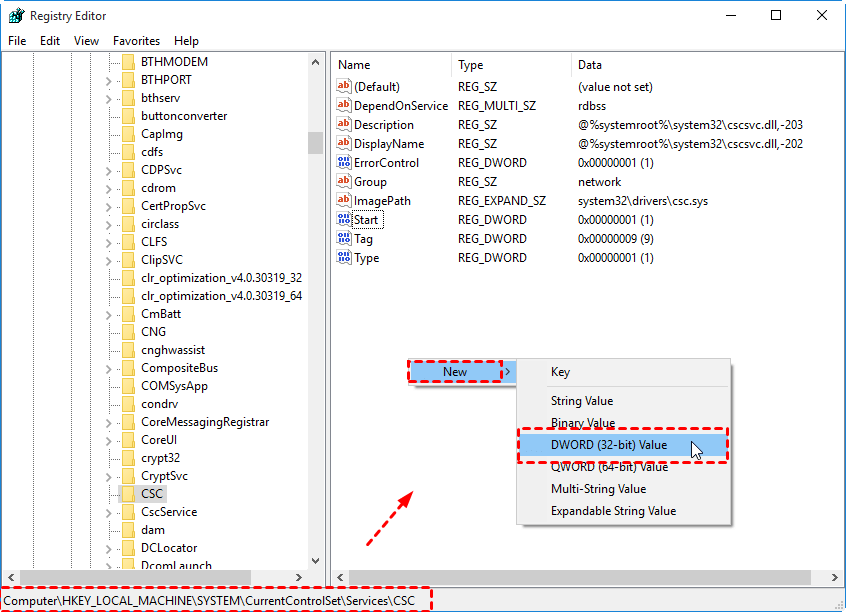Click the Group string value icon
Image resolution: width=846 pixels, height=612 pixels.
click(344, 181)
